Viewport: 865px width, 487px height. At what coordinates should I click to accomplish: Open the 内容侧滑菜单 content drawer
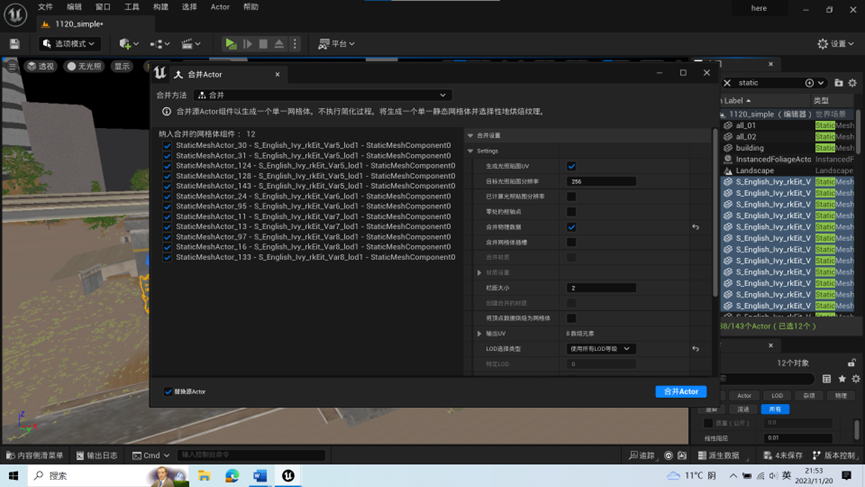click(x=34, y=455)
